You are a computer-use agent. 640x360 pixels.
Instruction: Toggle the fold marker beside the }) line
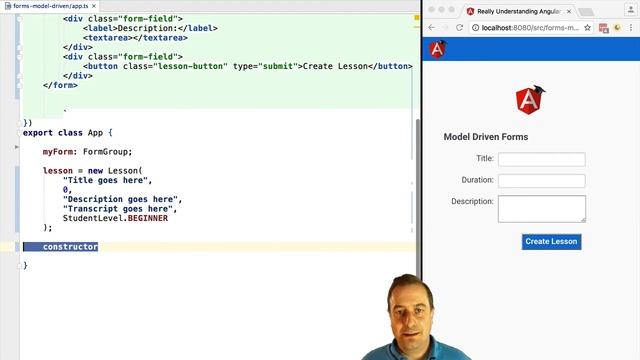(19, 123)
